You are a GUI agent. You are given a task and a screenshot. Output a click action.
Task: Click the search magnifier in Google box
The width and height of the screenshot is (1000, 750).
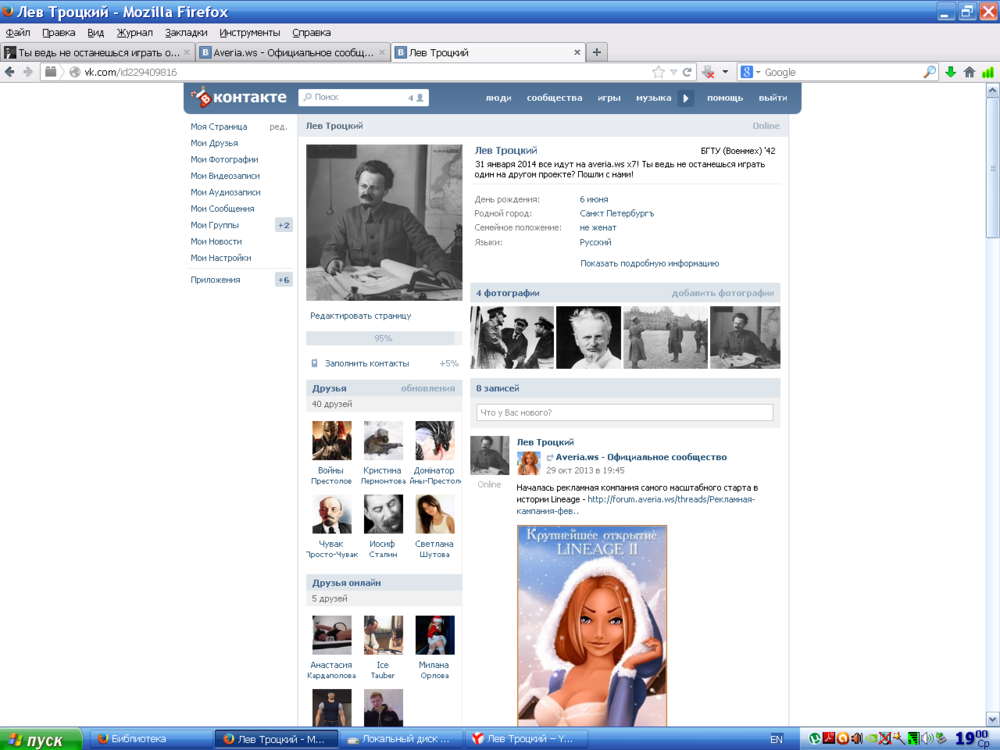(929, 72)
